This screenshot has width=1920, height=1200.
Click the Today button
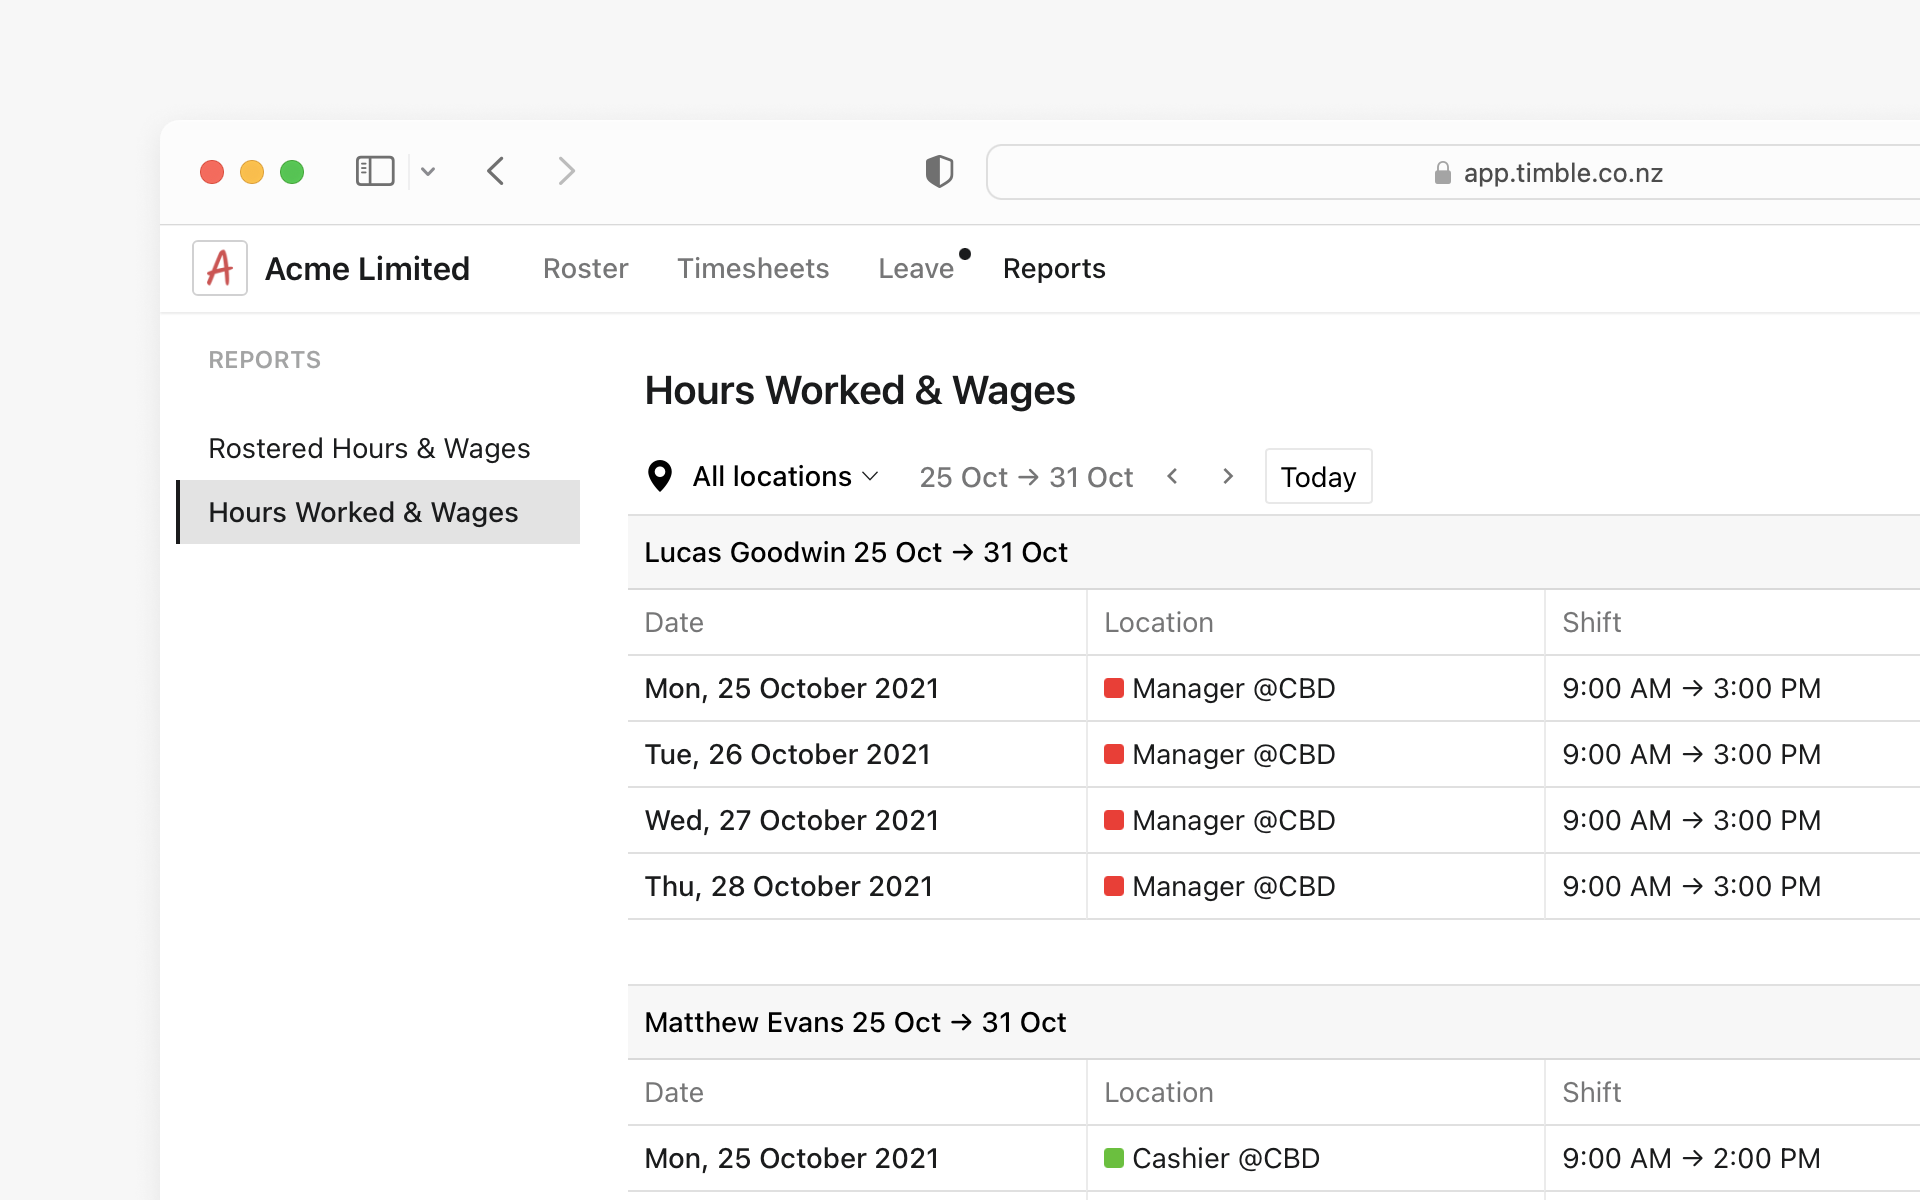[x=1318, y=476]
